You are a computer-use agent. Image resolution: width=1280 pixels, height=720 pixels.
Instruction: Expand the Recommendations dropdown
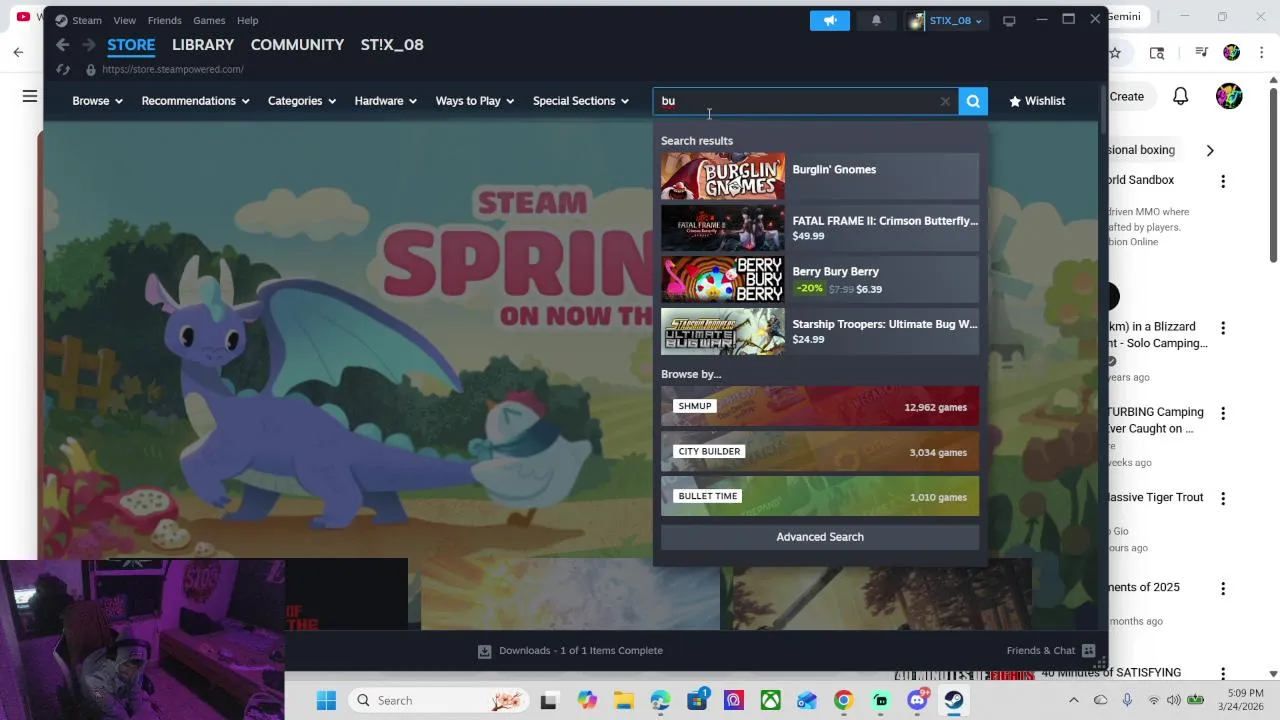coord(195,101)
